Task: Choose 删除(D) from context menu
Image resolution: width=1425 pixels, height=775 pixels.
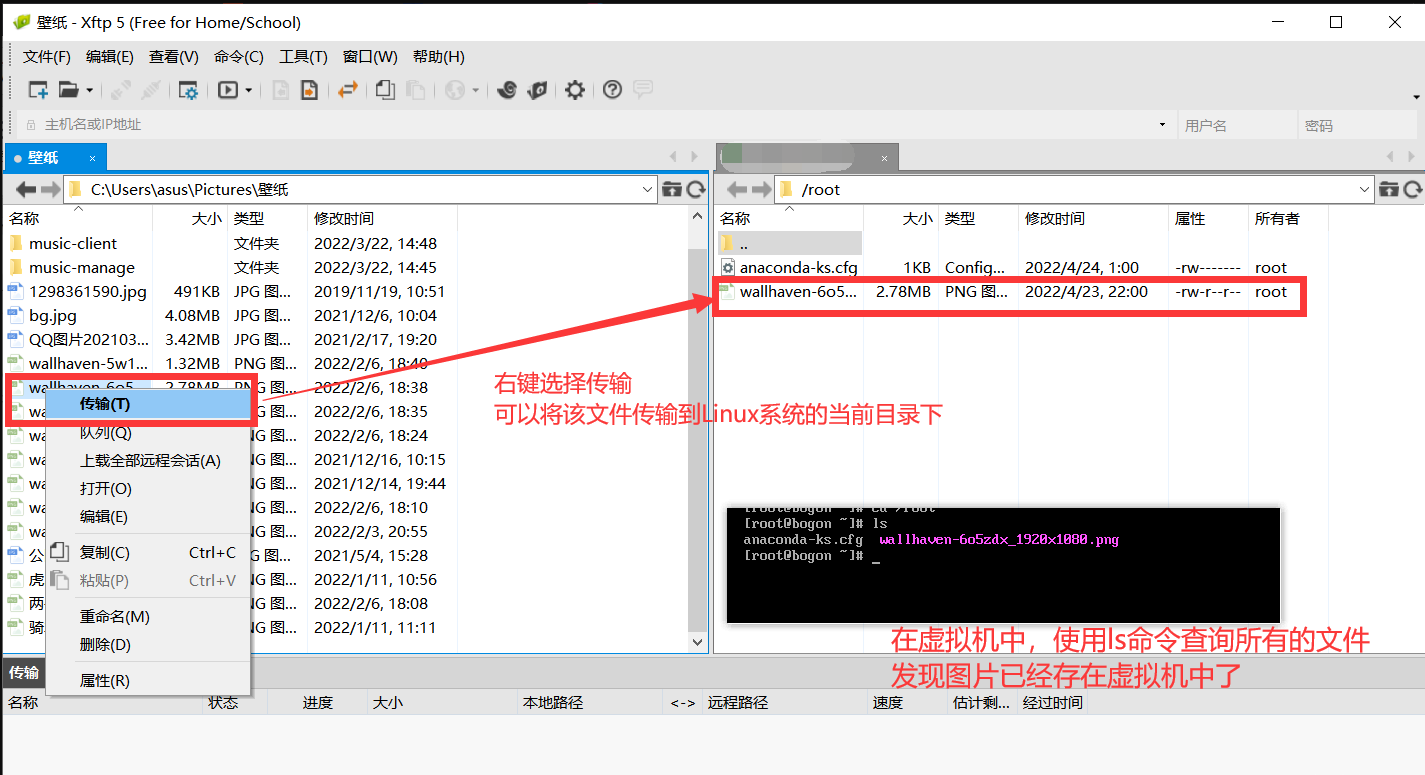Action: click(x=148, y=645)
